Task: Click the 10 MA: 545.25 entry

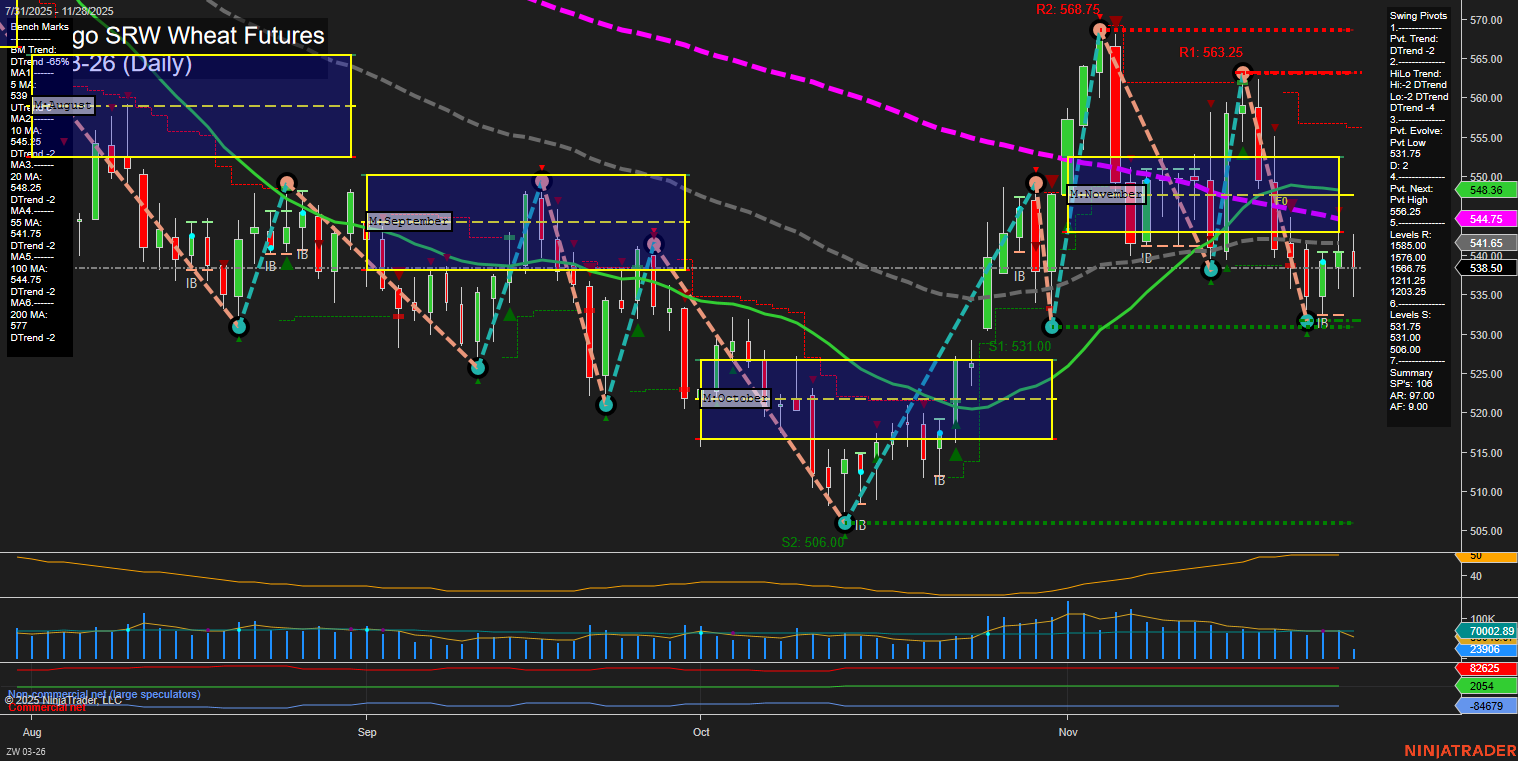Action: pos(26,136)
